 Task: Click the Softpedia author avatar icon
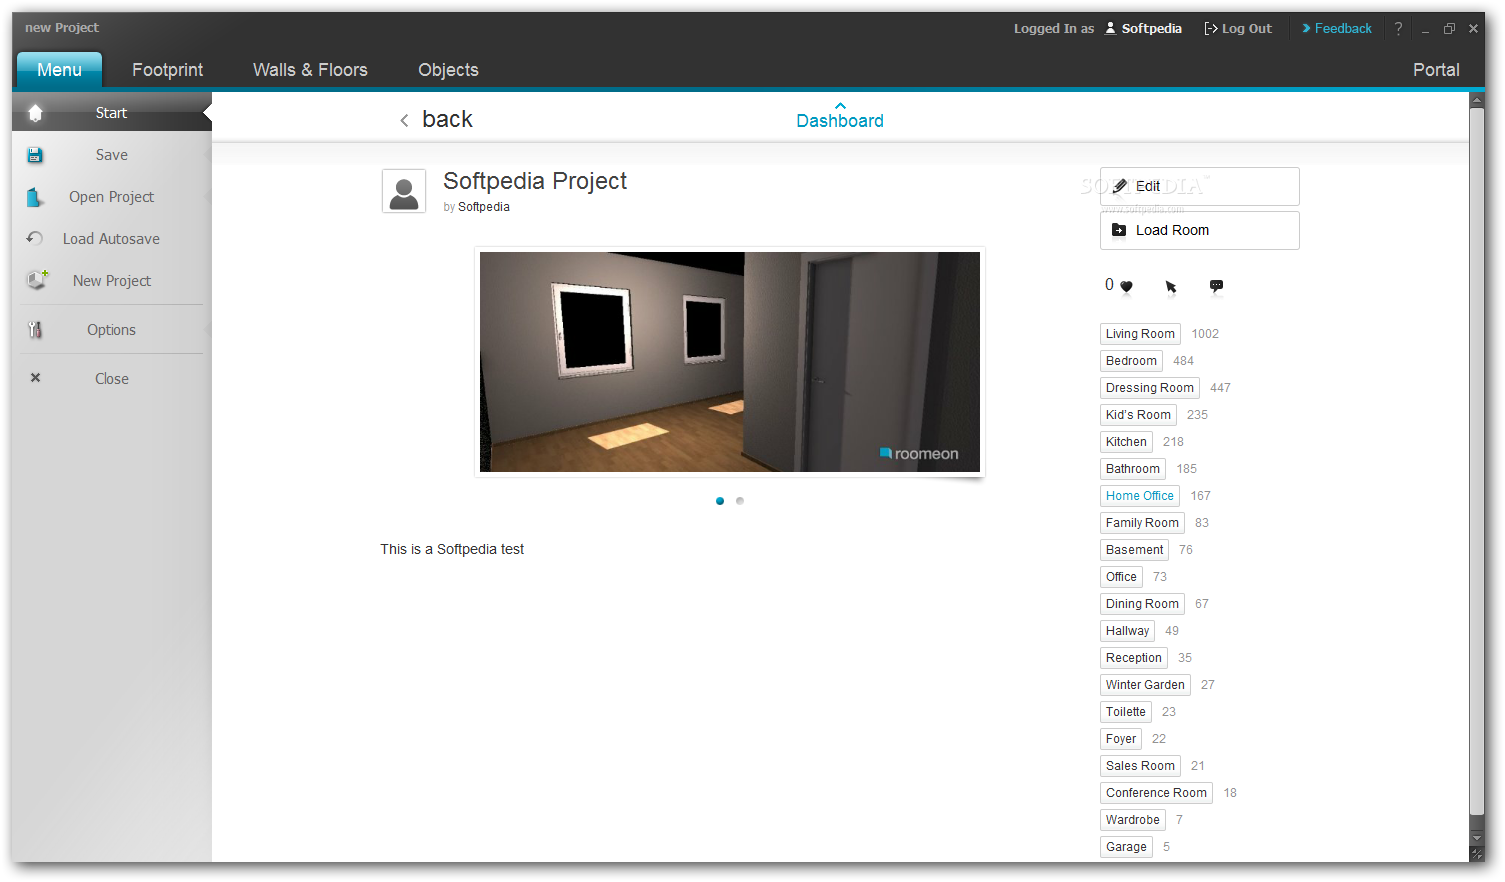[404, 191]
